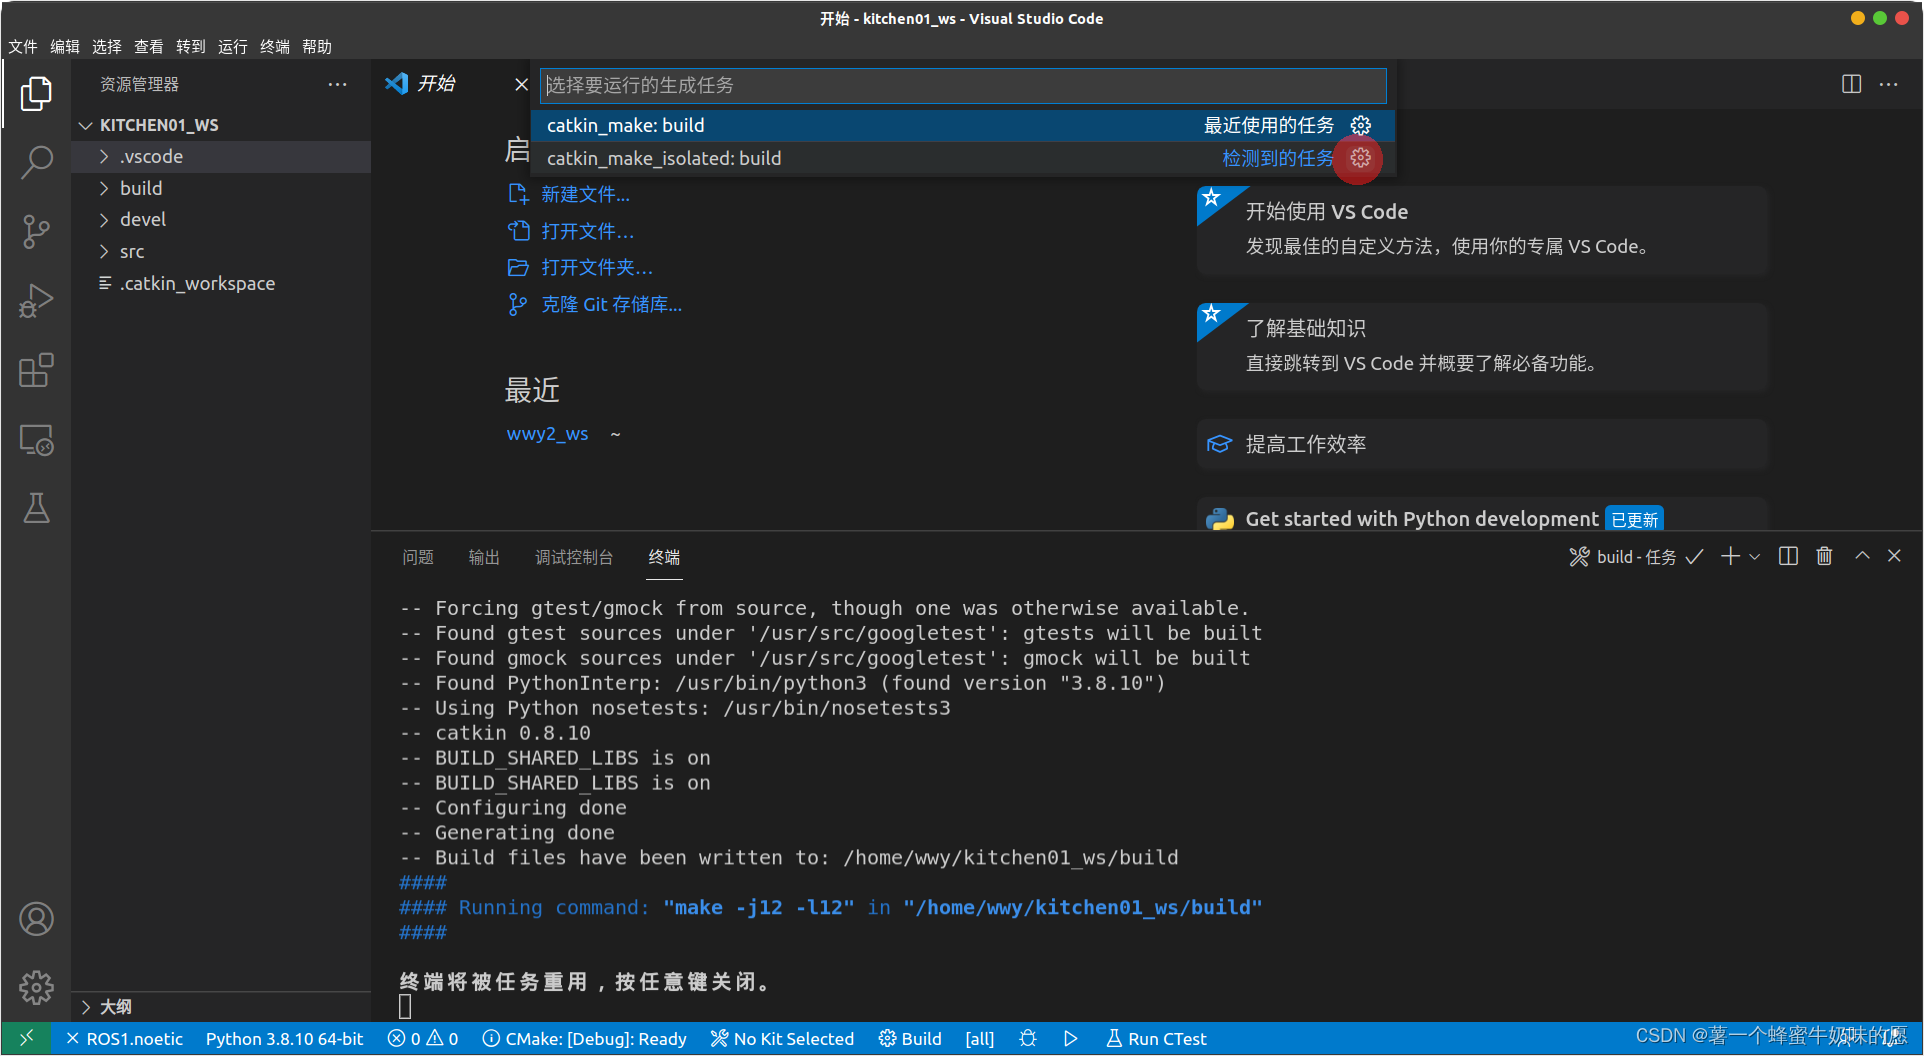
Task: Open editor more actions ellipsis
Action: tap(1888, 84)
